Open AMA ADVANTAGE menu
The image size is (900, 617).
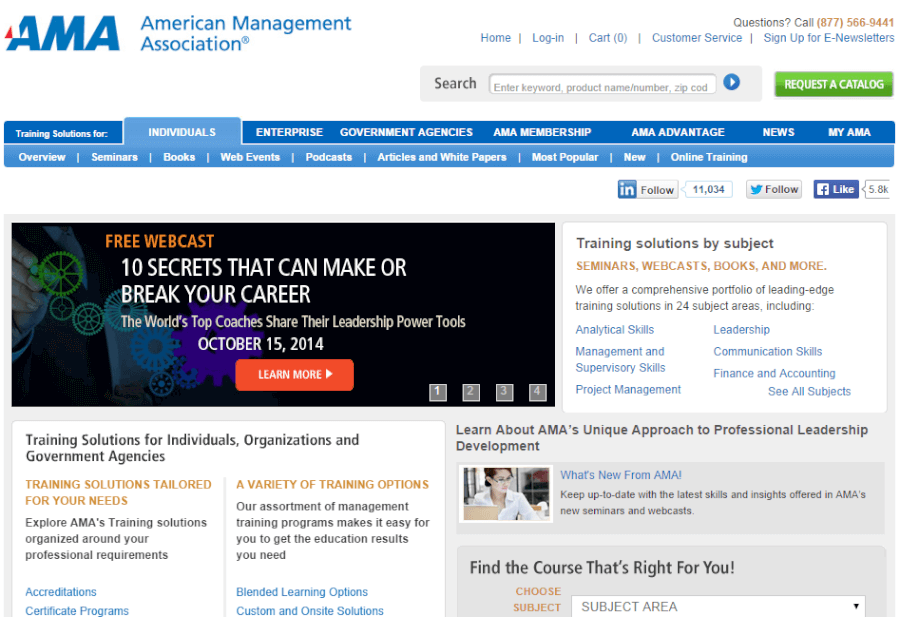click(x=678, y=132)
